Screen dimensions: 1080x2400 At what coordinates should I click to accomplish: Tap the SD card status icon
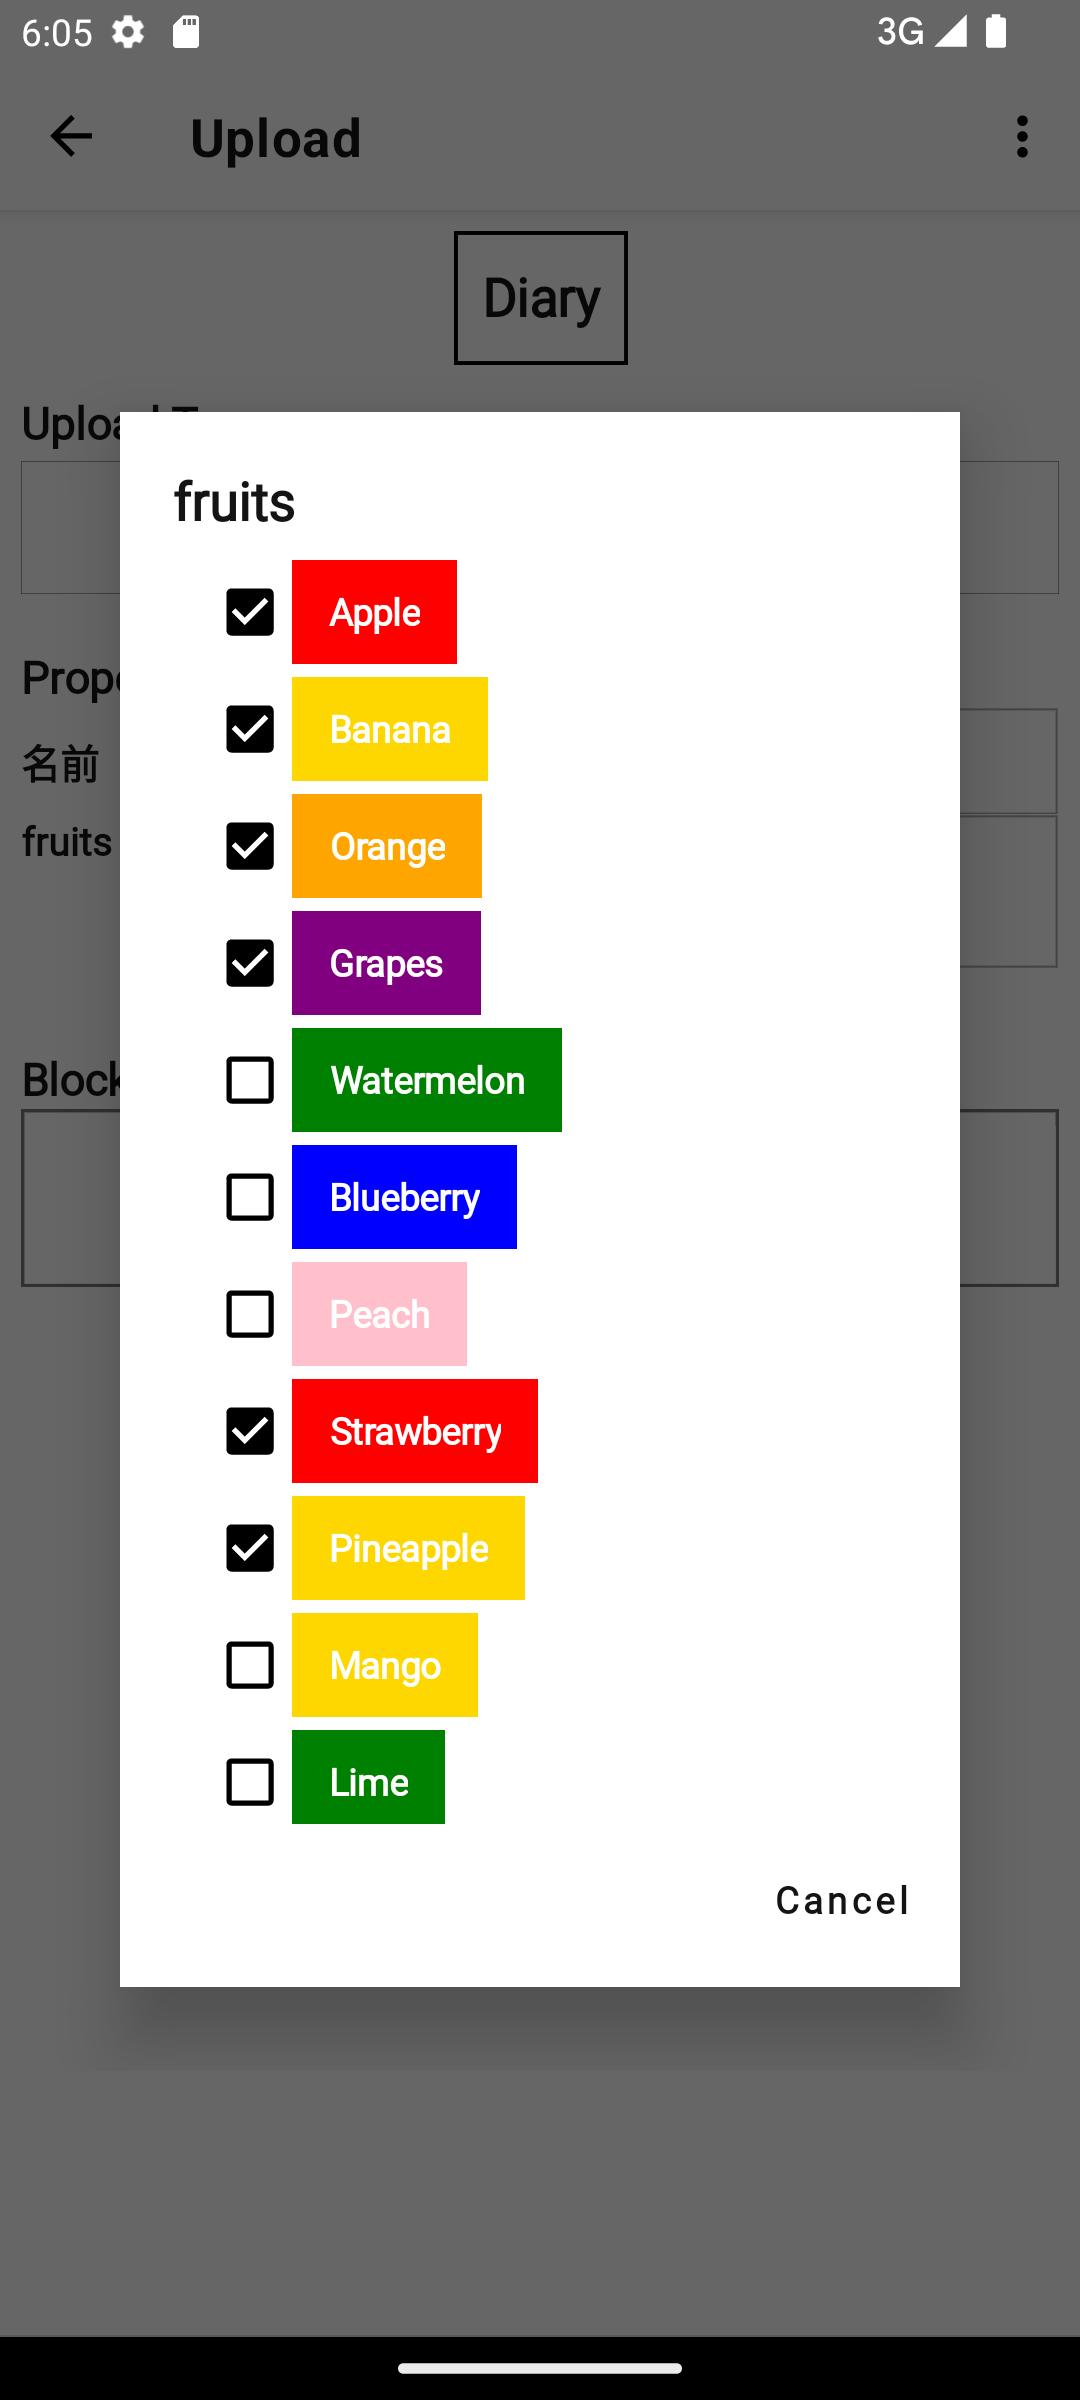tap(186, 32)
